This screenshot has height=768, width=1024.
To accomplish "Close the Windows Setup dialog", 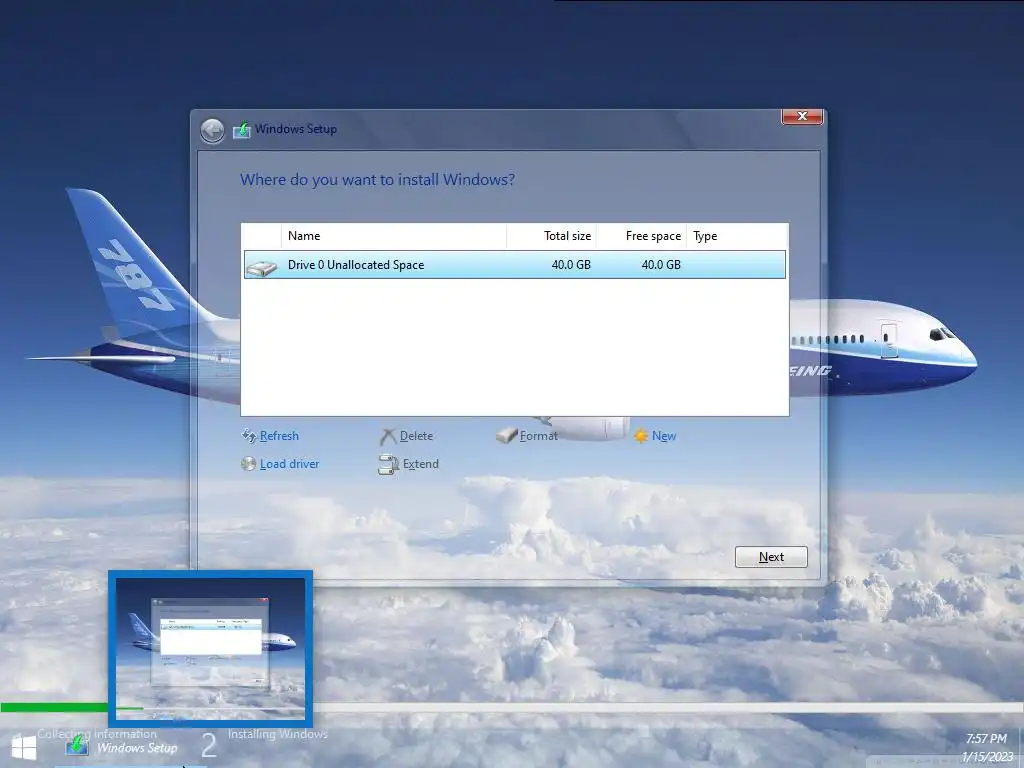I will (x=802, y=116).
